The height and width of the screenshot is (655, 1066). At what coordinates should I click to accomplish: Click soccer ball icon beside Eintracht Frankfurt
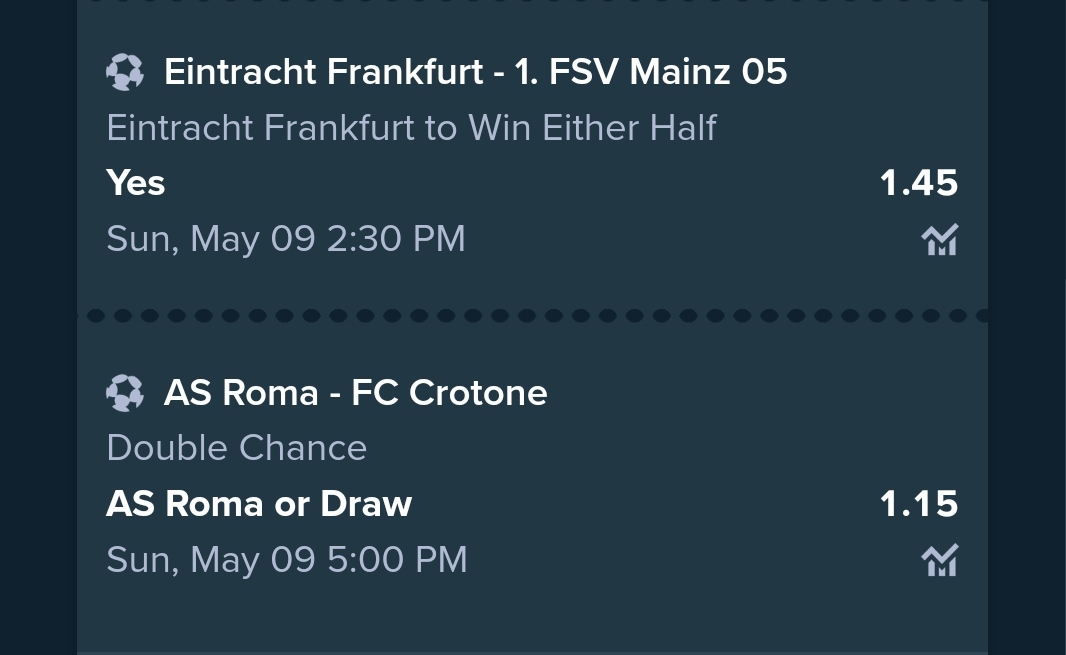pos(125,72)
